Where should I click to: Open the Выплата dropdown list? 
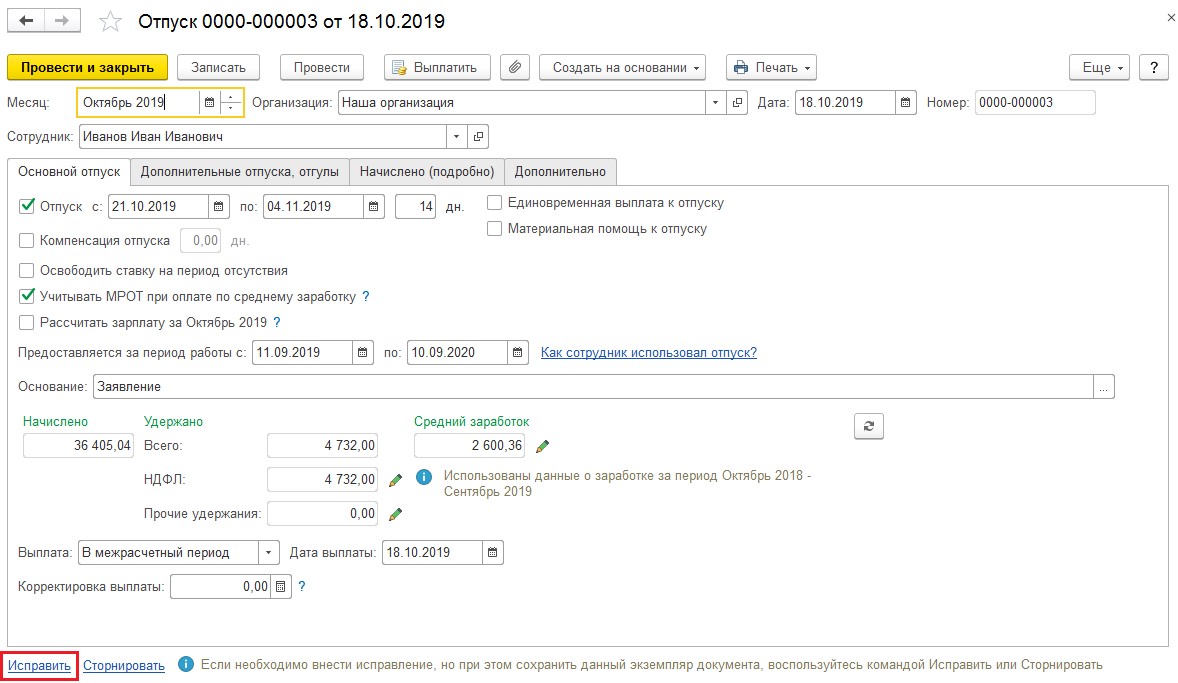[269, 552]
